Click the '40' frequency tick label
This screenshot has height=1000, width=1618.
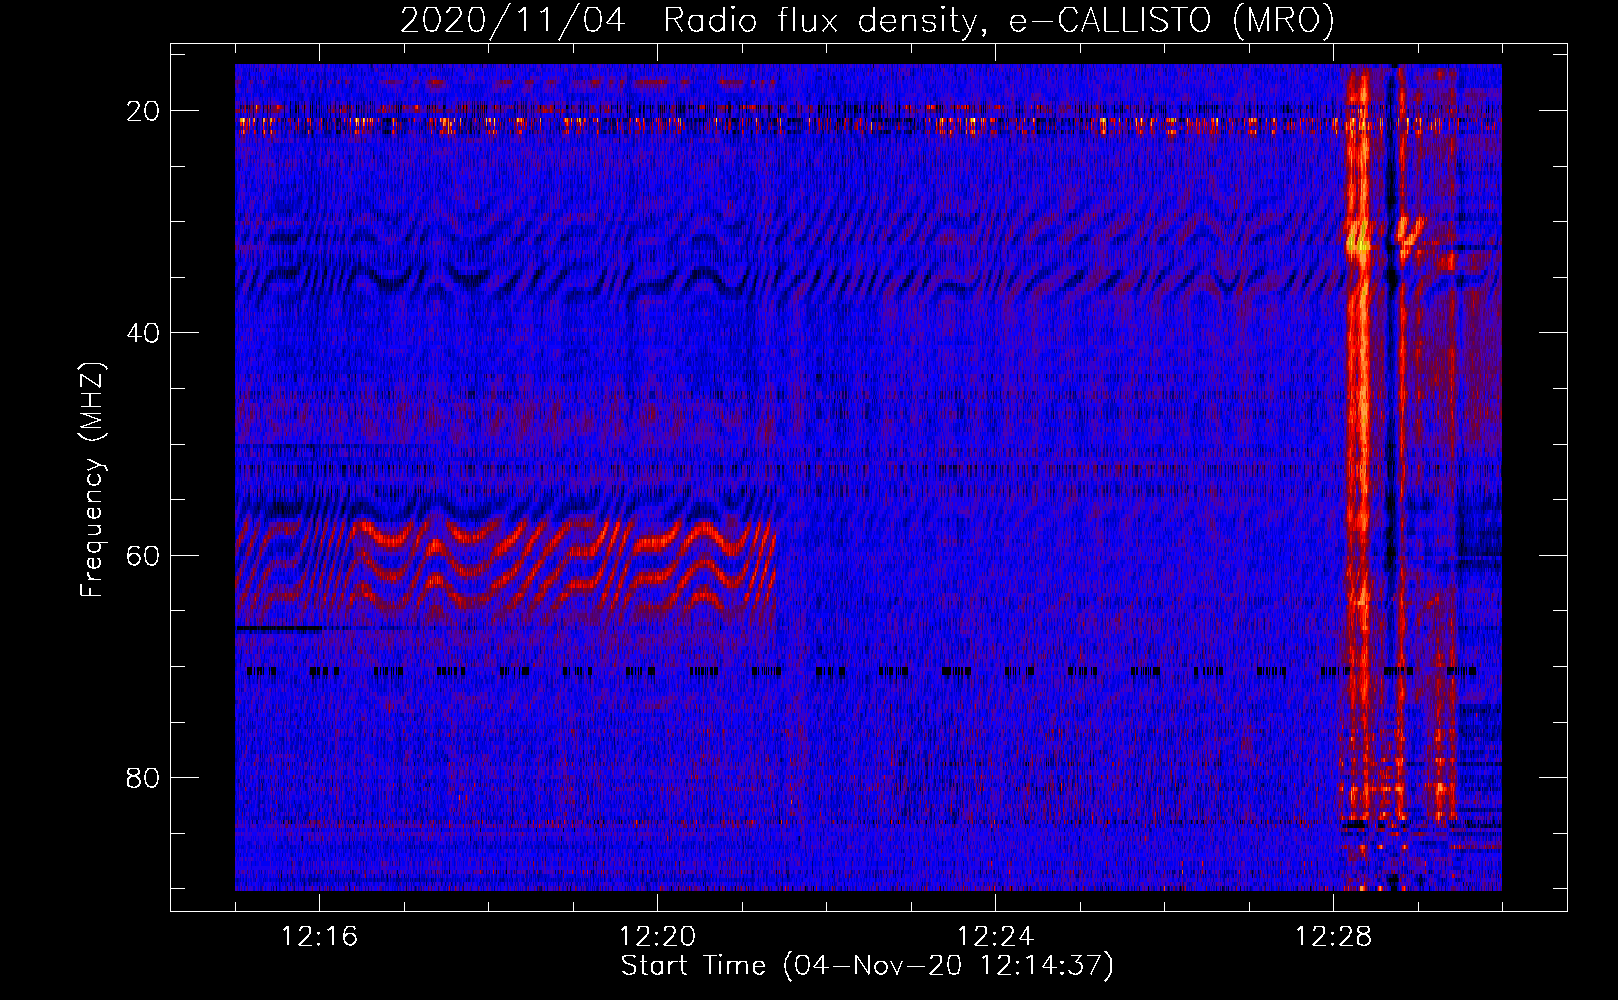(143, 333)
